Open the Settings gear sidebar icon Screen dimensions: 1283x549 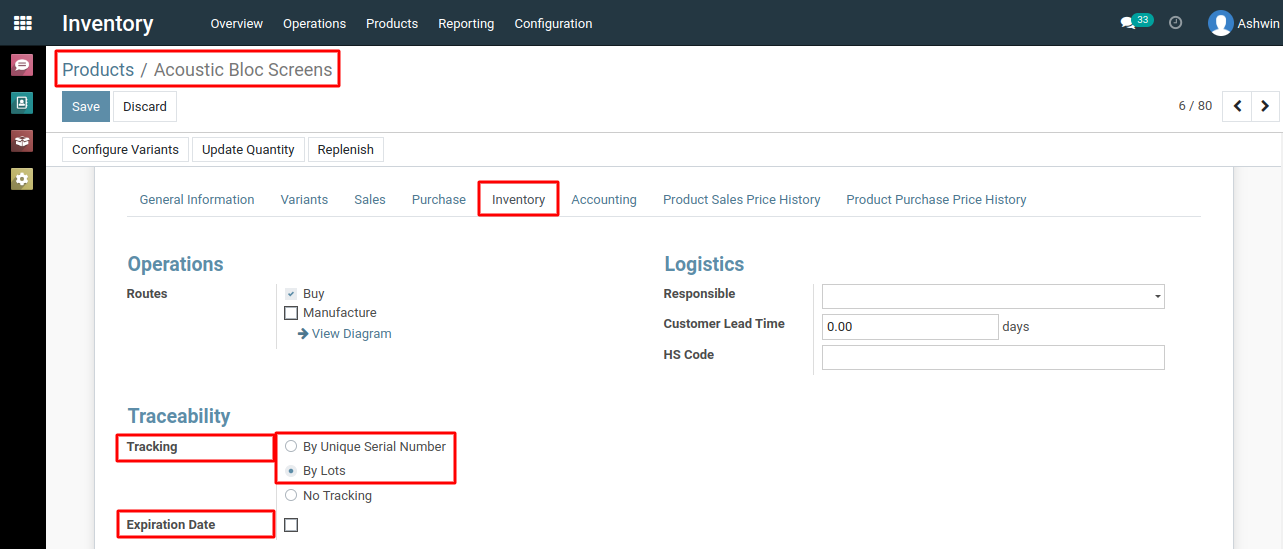point(22,179)
